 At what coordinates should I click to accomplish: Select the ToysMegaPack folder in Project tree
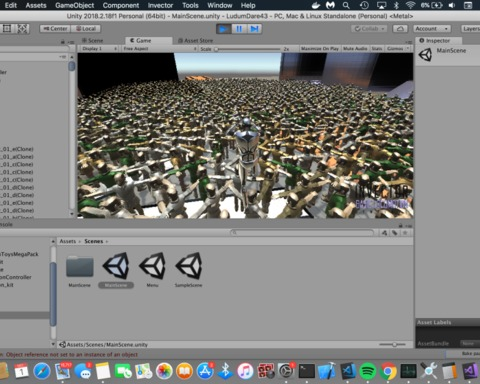19,254
